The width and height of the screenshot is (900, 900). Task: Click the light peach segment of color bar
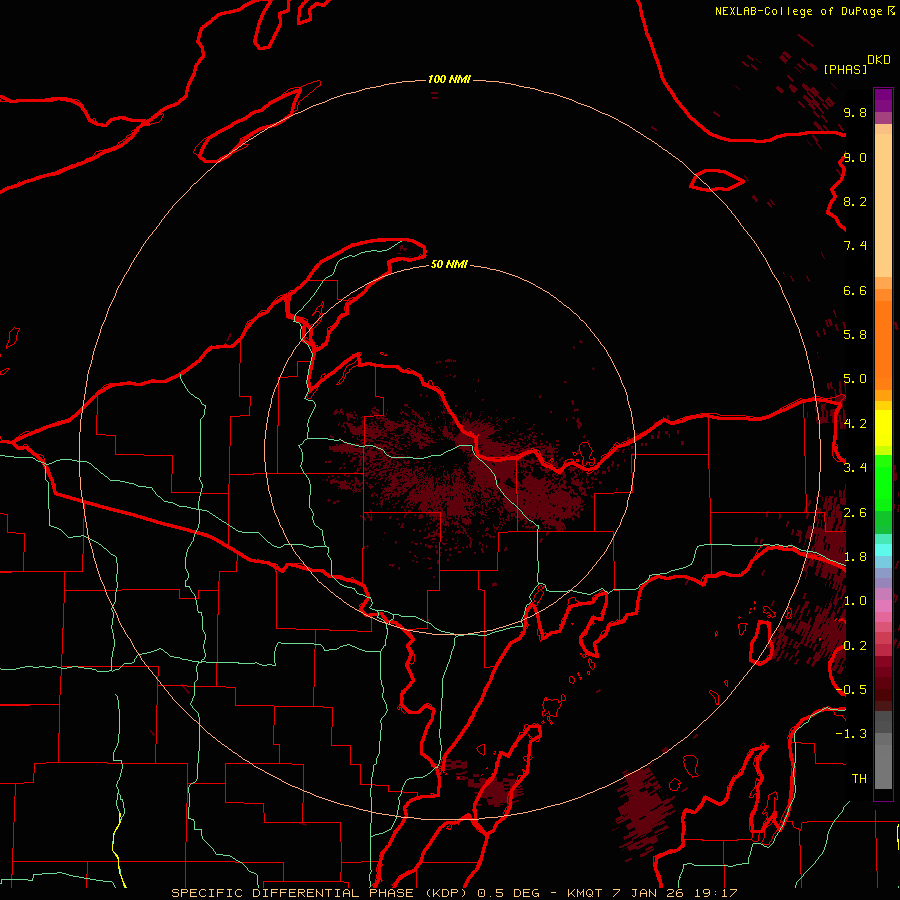[x=883, y=205]
